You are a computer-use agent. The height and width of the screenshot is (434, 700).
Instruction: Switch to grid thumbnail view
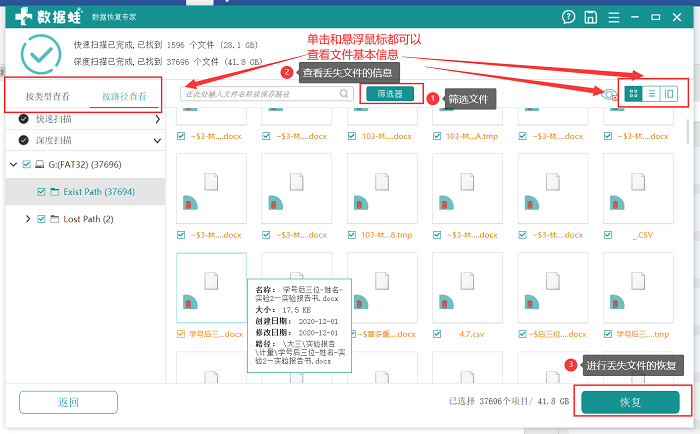(633, 93)
